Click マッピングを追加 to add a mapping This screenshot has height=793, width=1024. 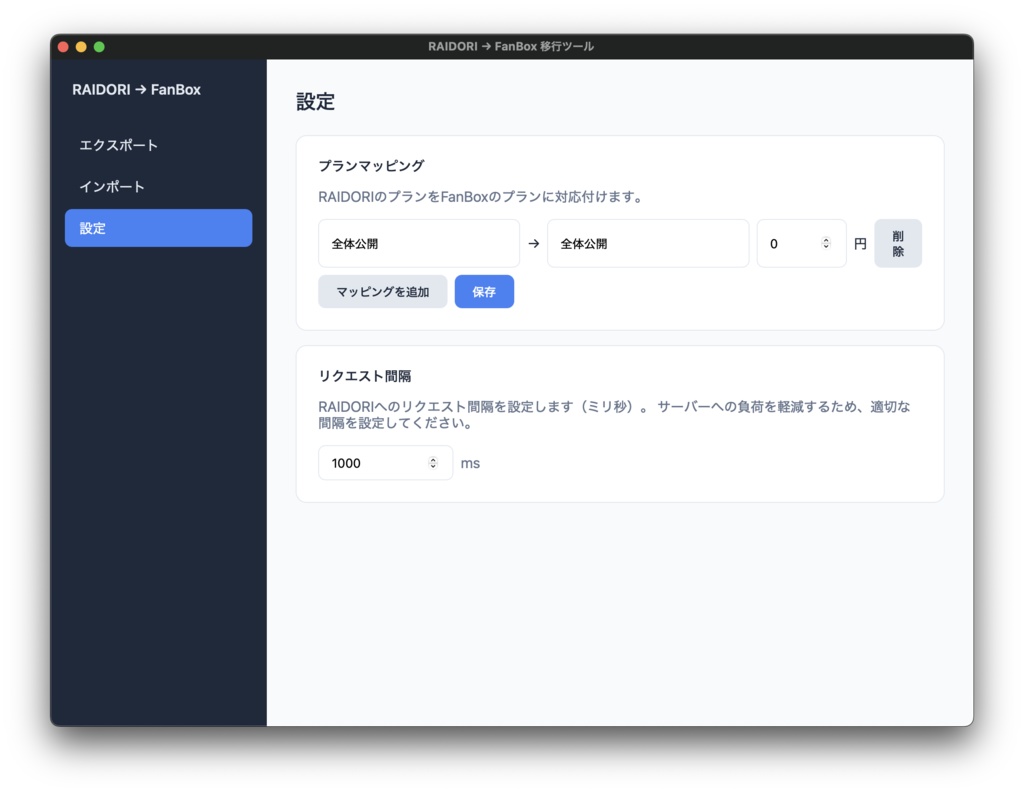click(x=383, y=291)
